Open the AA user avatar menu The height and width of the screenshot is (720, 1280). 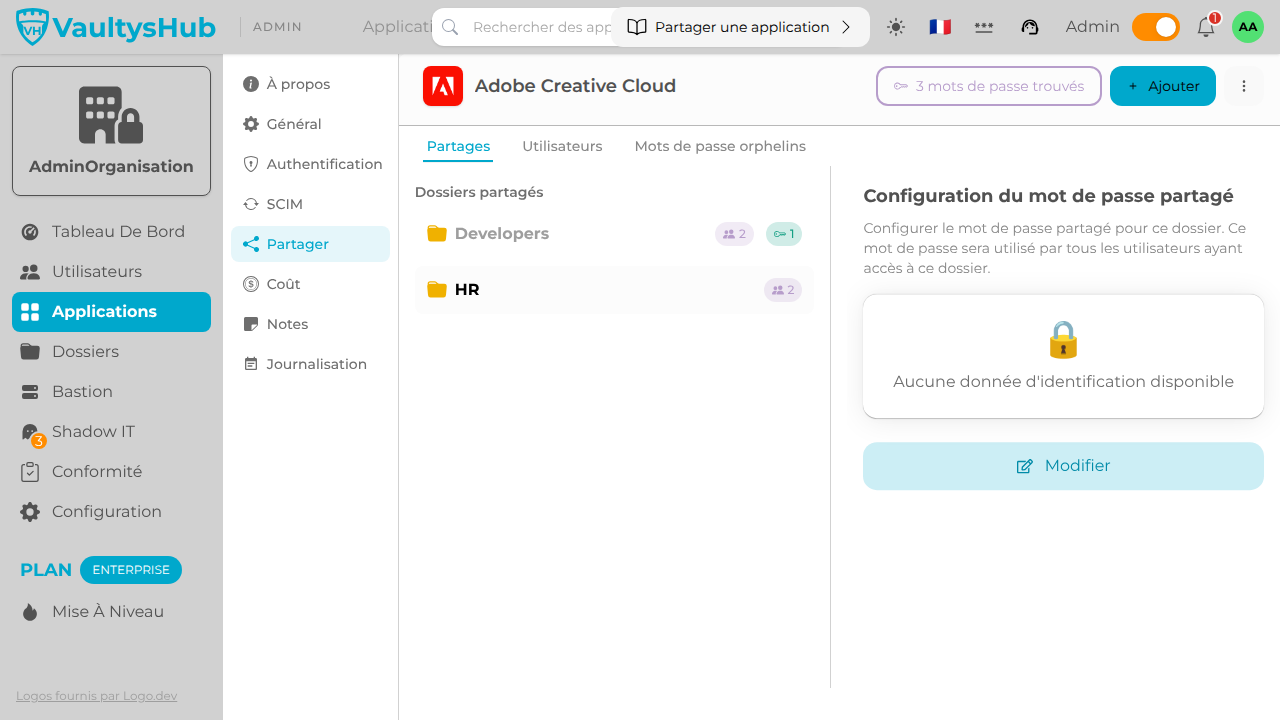[1248, 27]
